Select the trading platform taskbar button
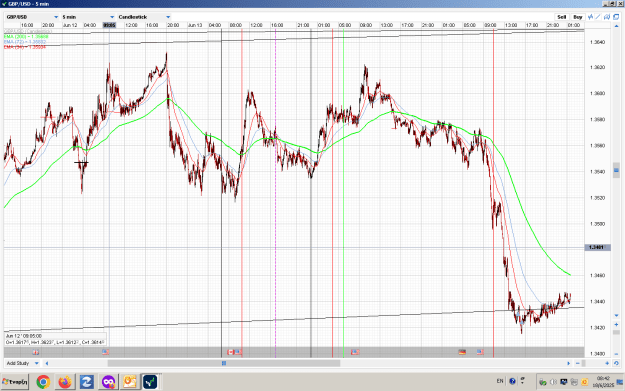The width and height of the screenshot is (625, 391). click(x=150, y=382)
